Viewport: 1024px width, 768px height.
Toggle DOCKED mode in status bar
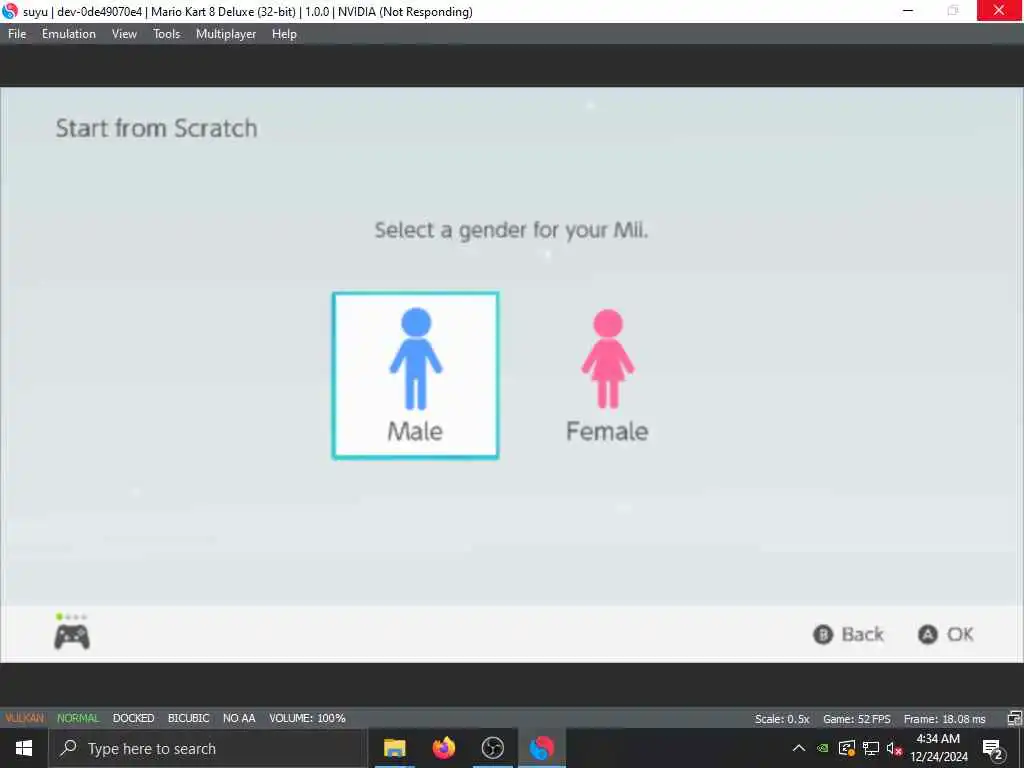coord(133,718)
